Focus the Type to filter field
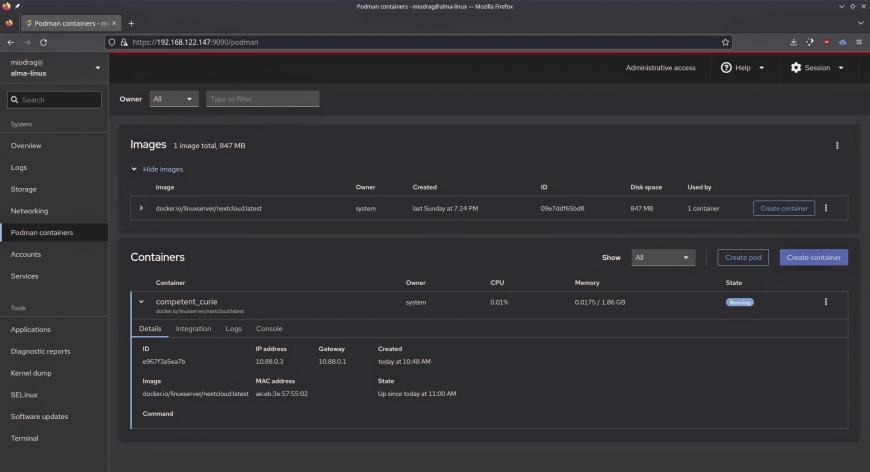 coord(262,99)
